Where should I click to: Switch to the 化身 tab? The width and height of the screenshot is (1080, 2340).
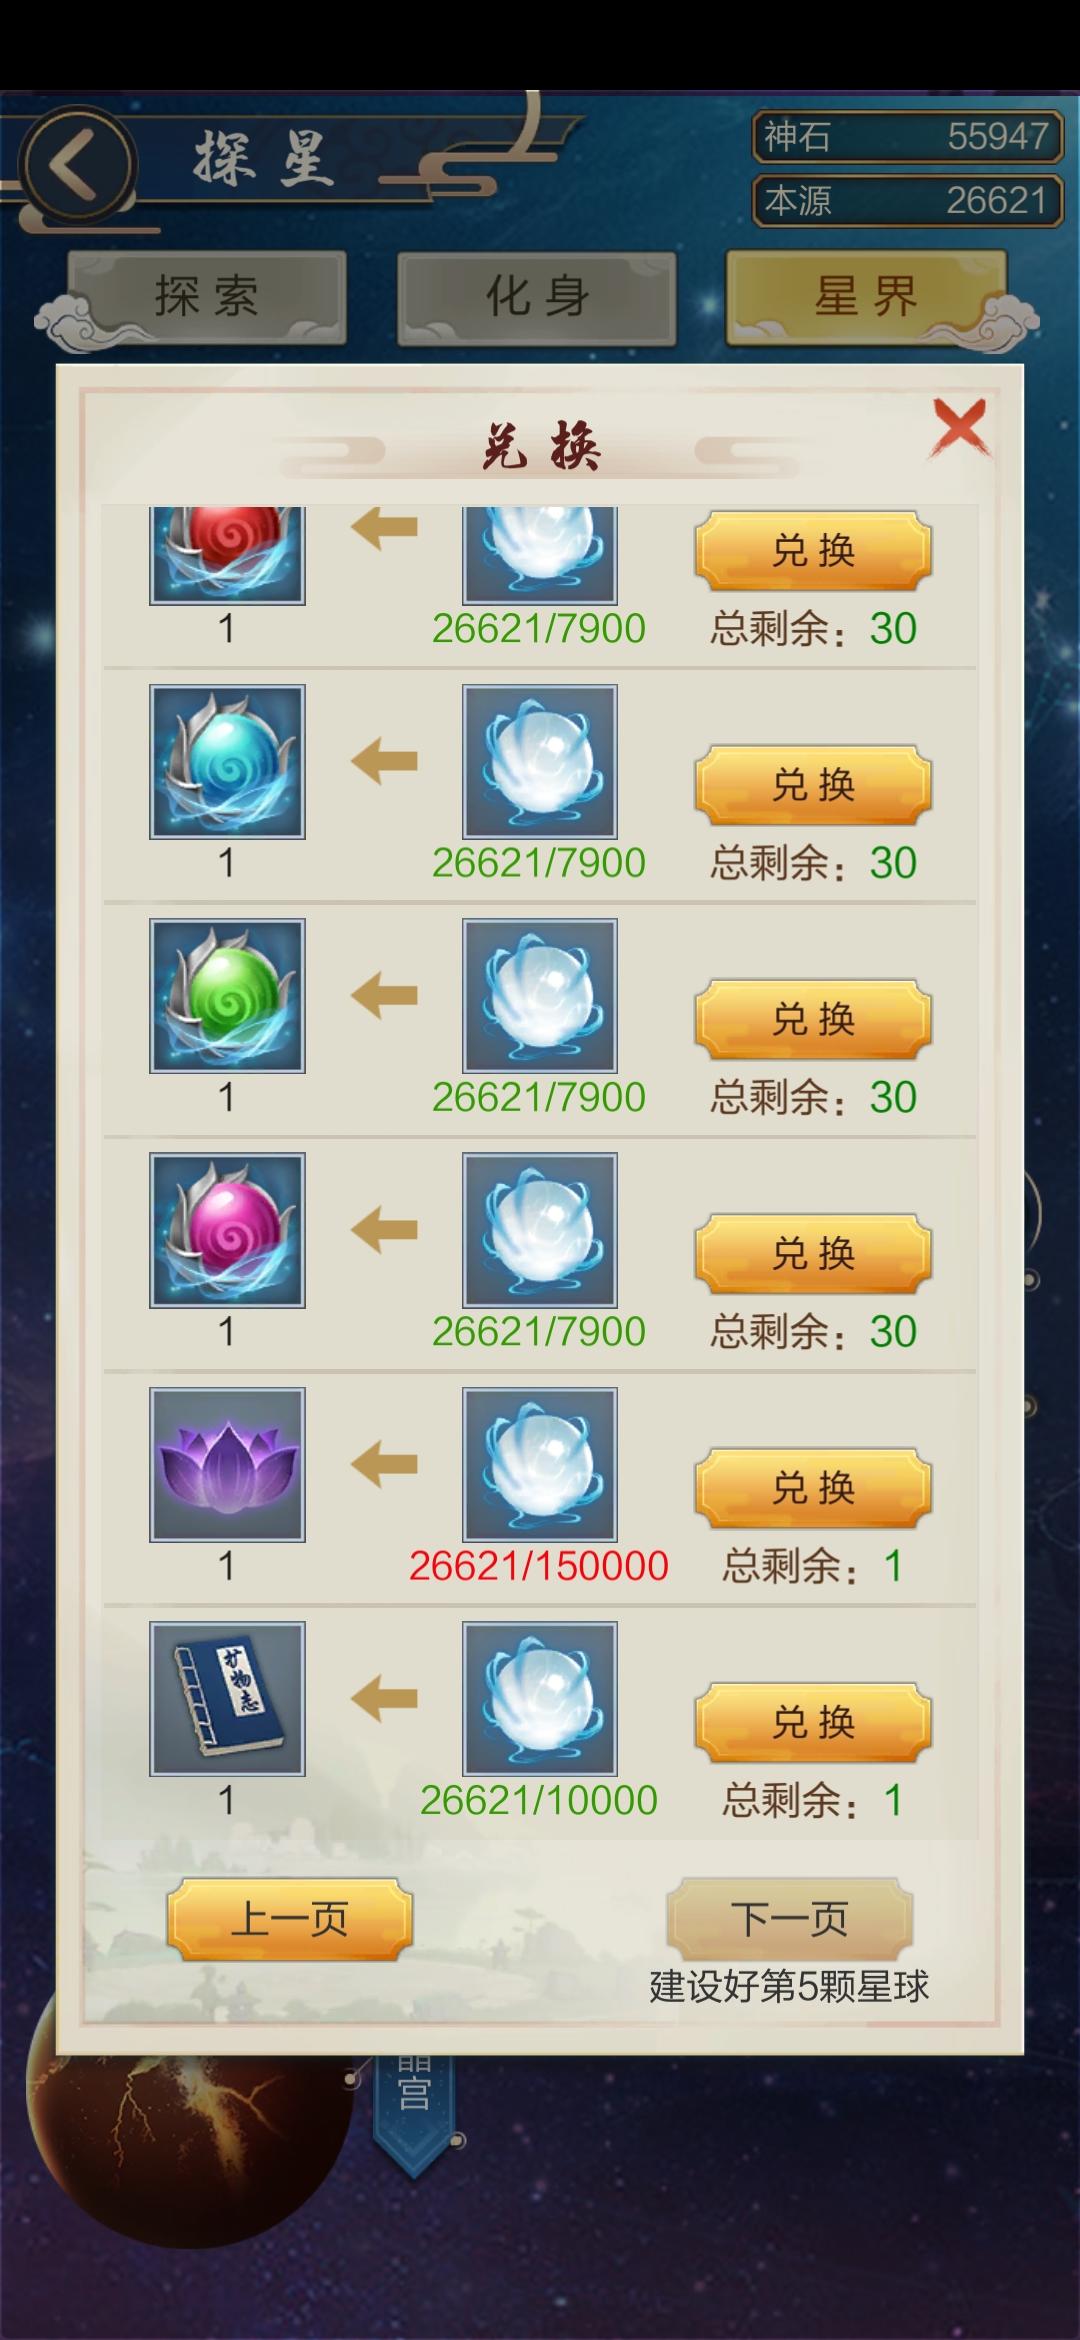(537, 297)
